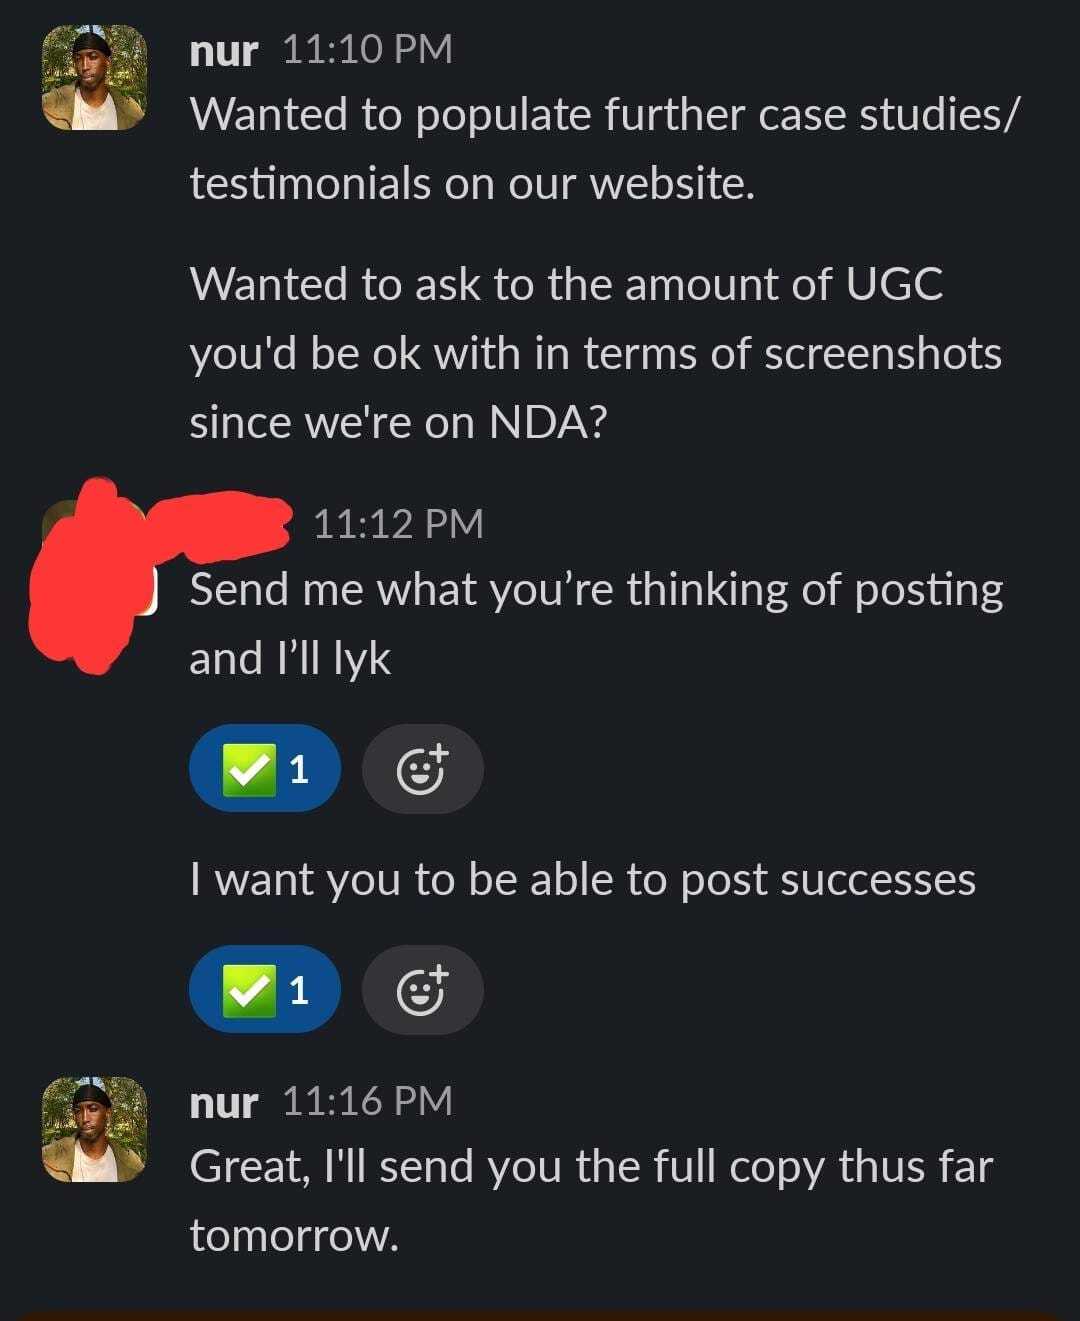The image size is (1080, 1321).
Task: Tap the dark bar along the bottom edge
Action: 540,1314
